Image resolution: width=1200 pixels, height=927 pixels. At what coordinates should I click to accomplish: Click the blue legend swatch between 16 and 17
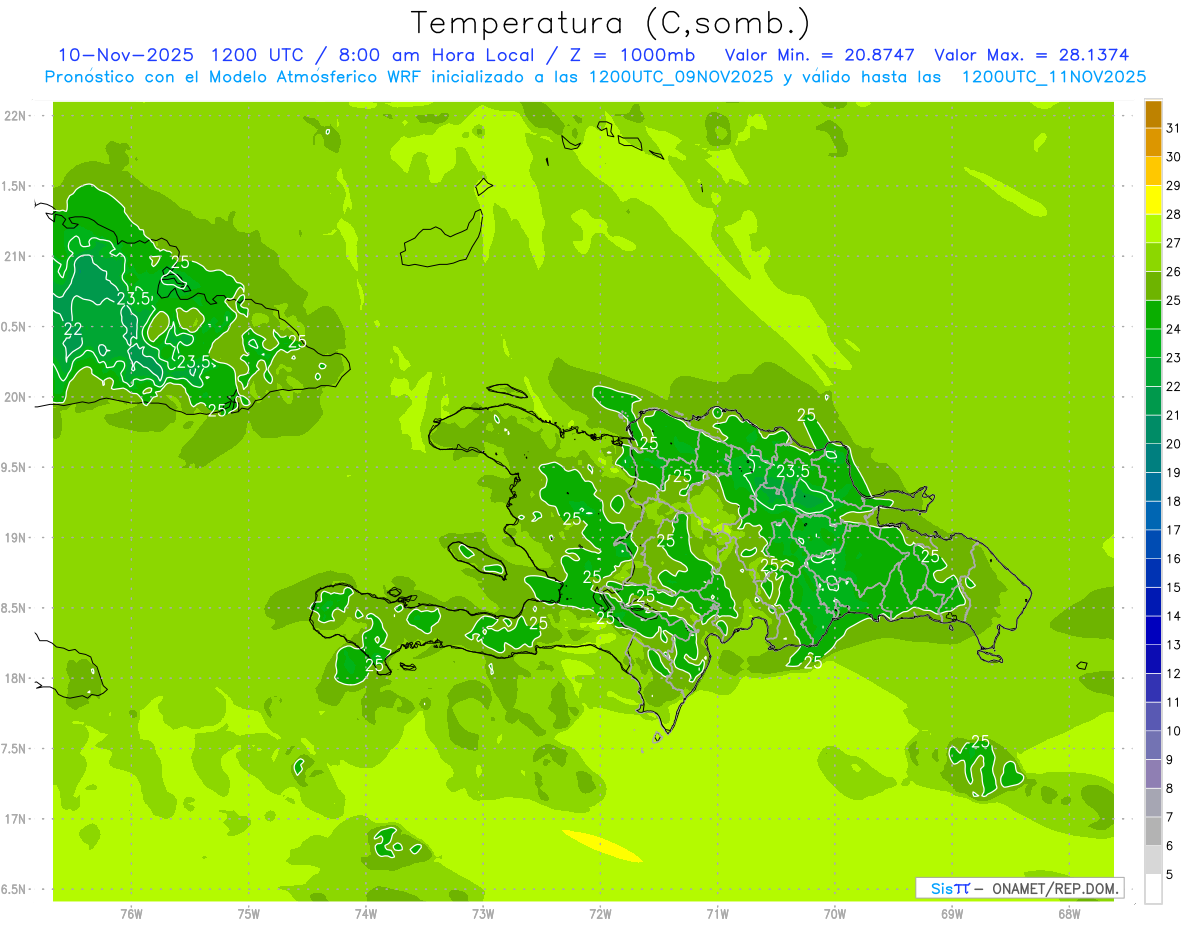pyautogui.click(x=1153, y=545)
